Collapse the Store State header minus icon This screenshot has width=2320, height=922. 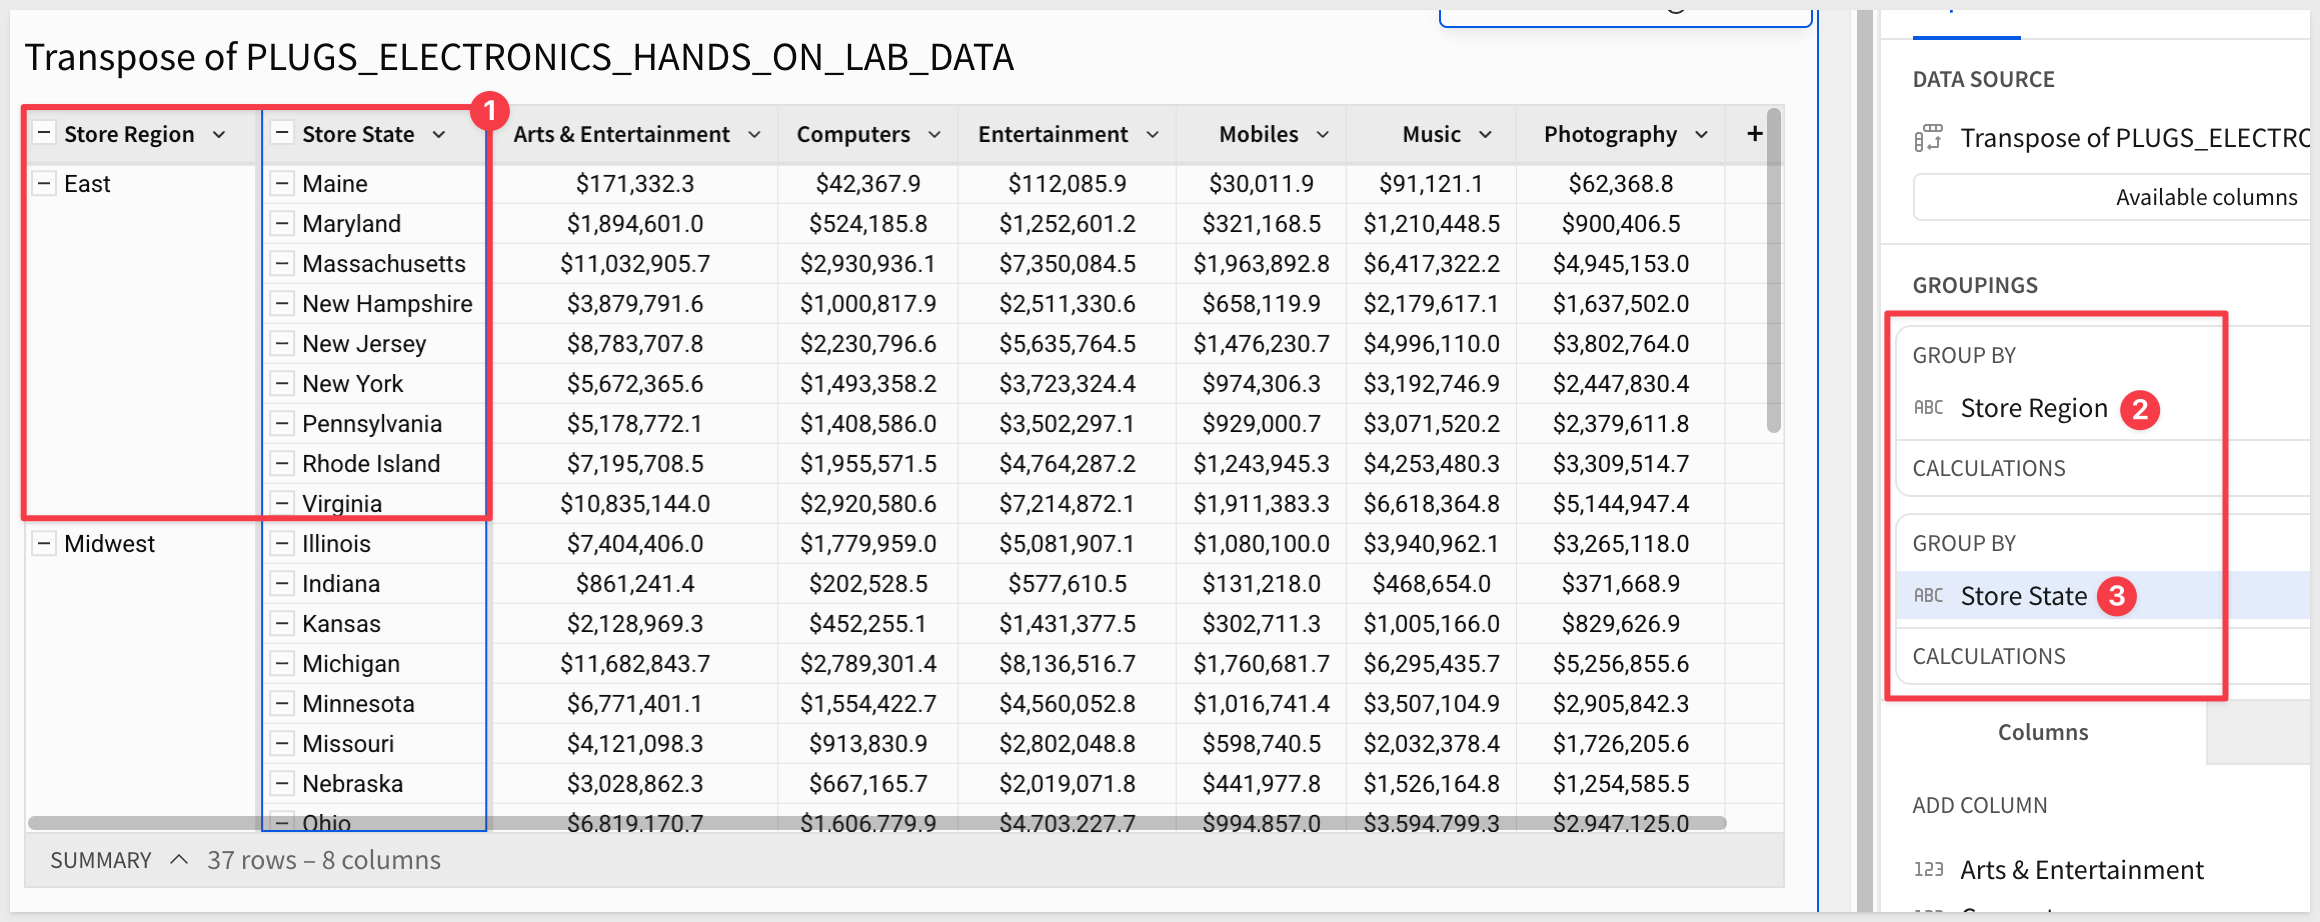283,133
